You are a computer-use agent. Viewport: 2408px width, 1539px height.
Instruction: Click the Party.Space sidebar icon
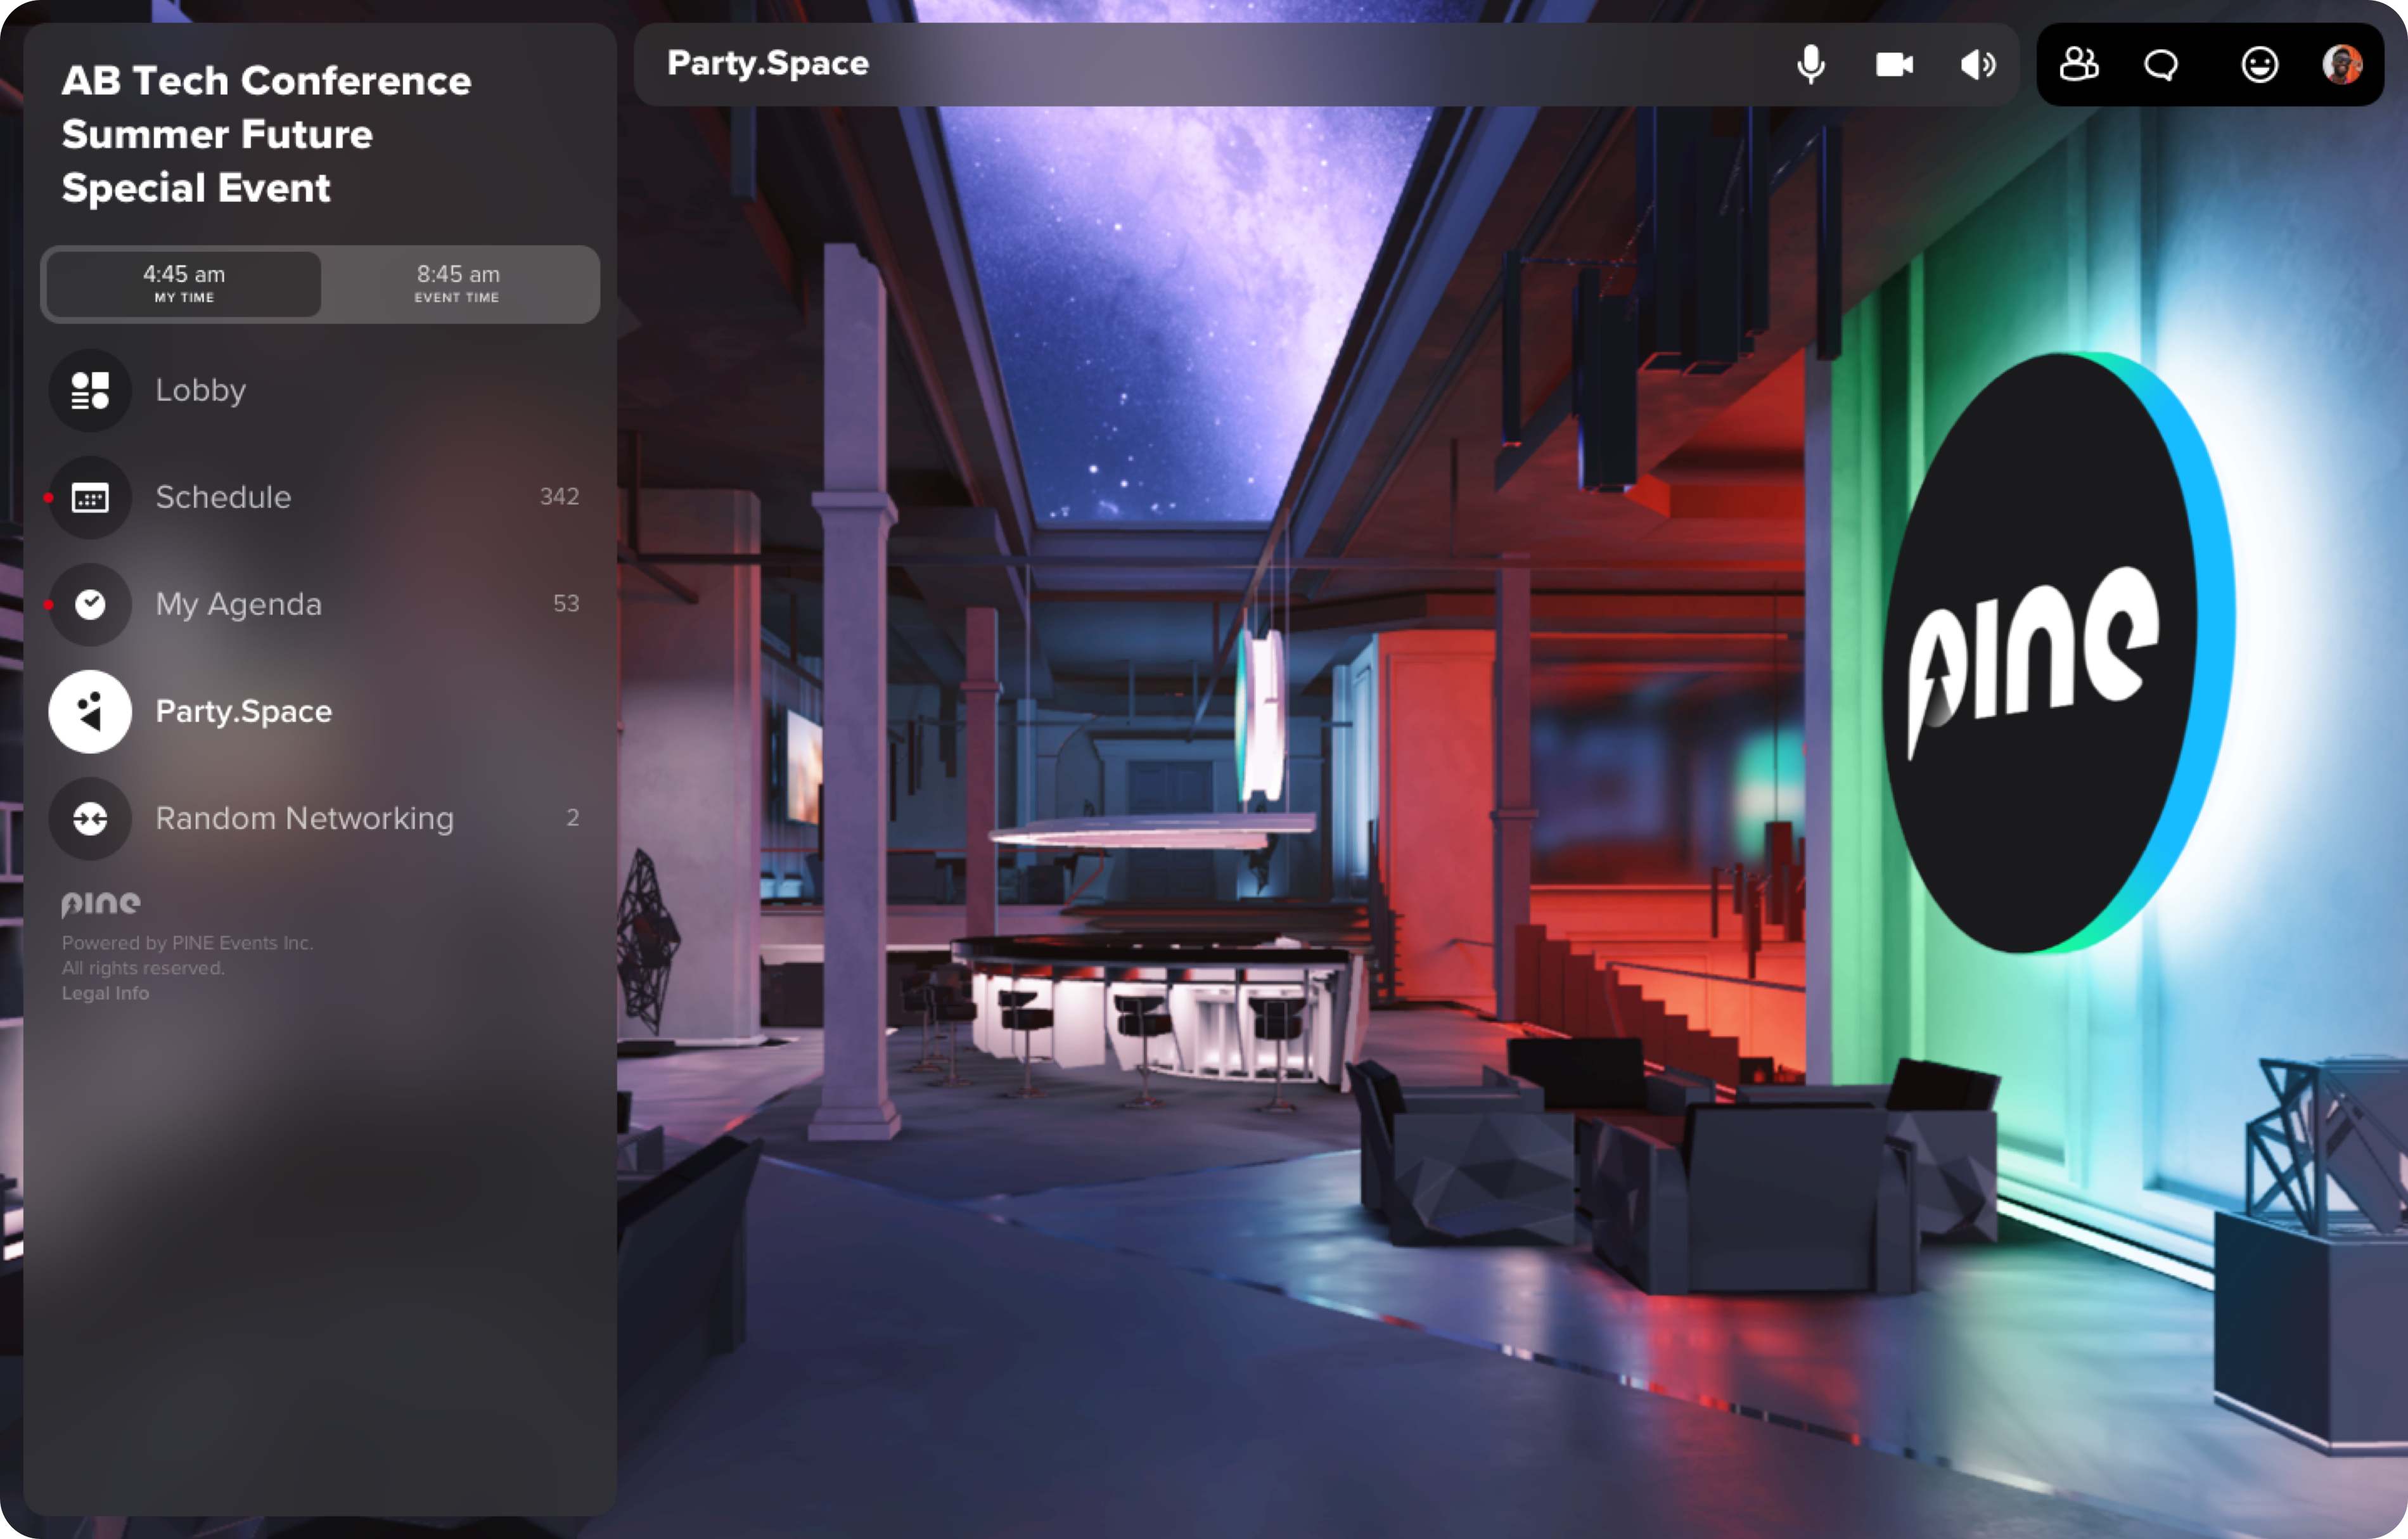[90, 712]
